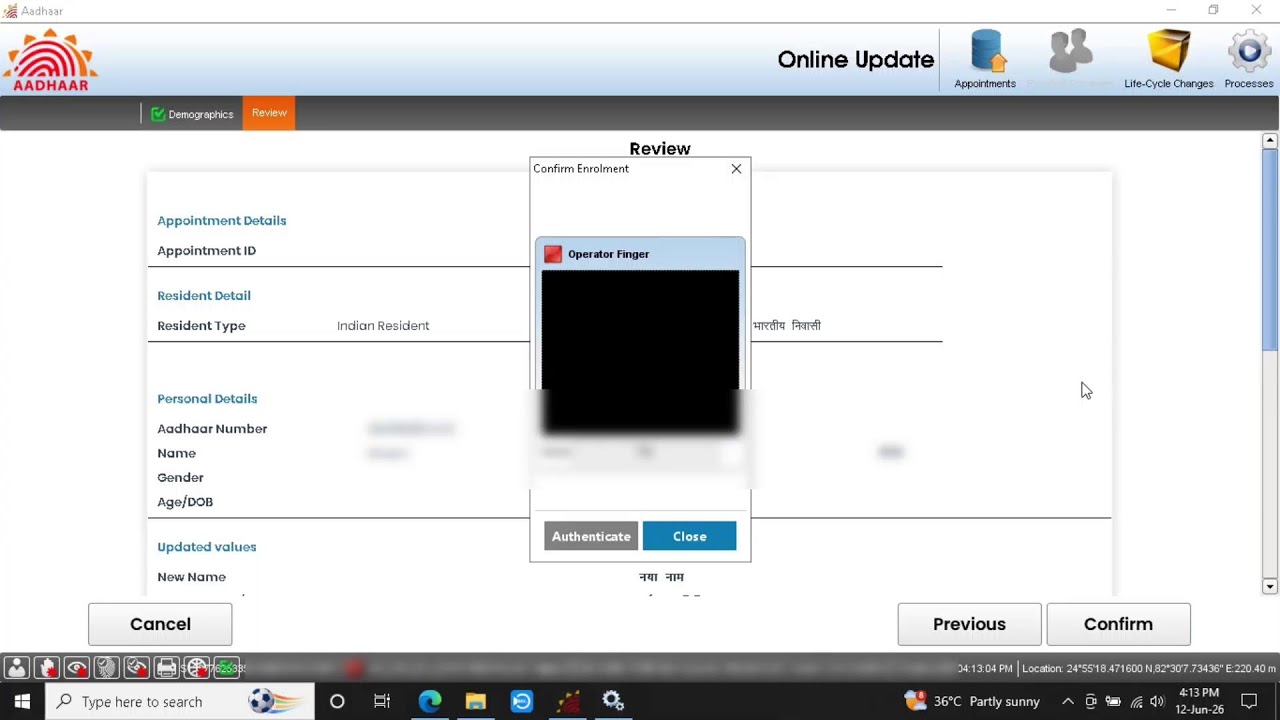The width and height of the screenshot is (1280, 720).
Task: Open Microsoft Edge from taskbar
Action: pos(430,701)
